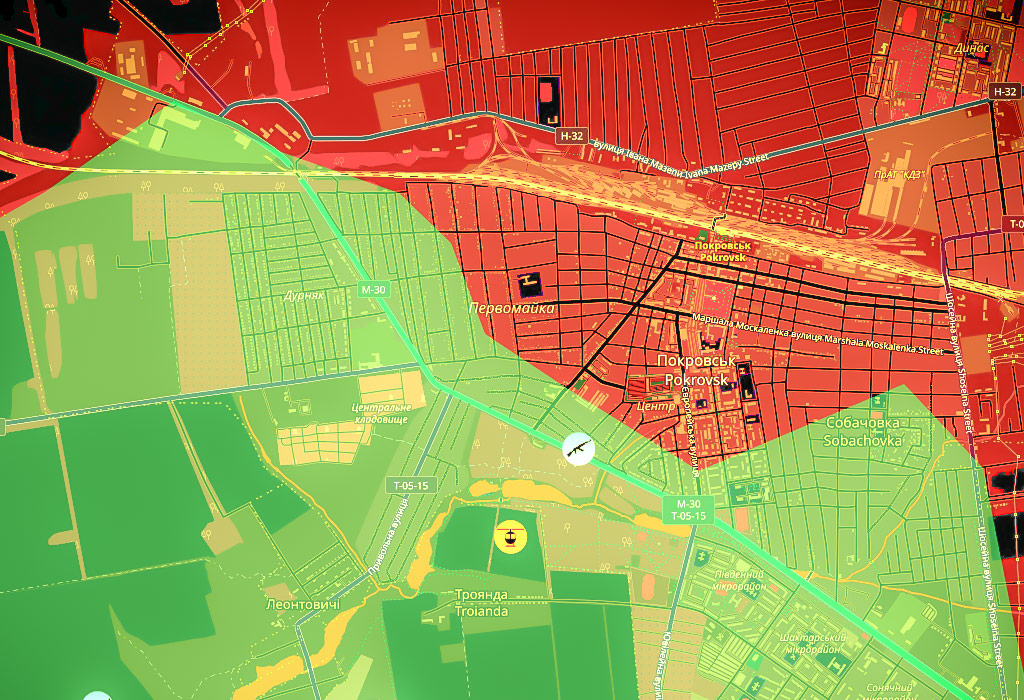Viewport: 1024px width, 700px height.
Task: Click the combined M-30 / T-05-15 road shield
Action: [688, 510]
